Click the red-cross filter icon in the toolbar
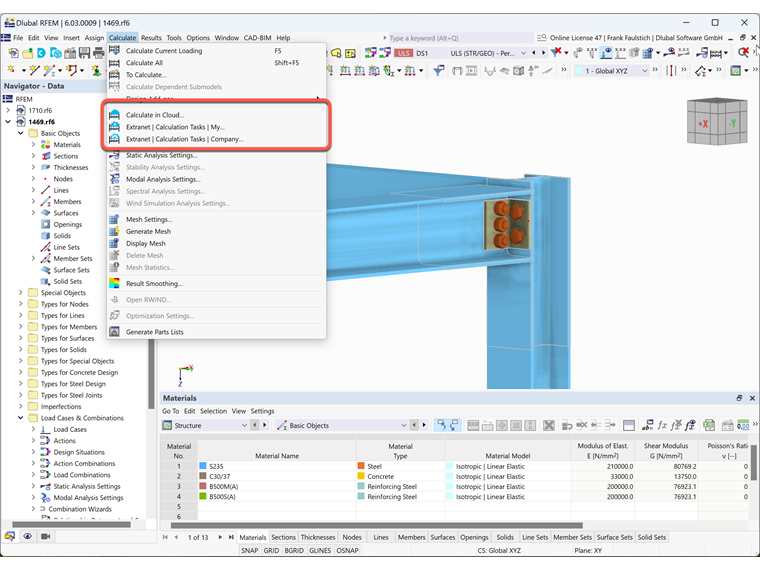The image size is (760, 570). click(x=556, y=52)
